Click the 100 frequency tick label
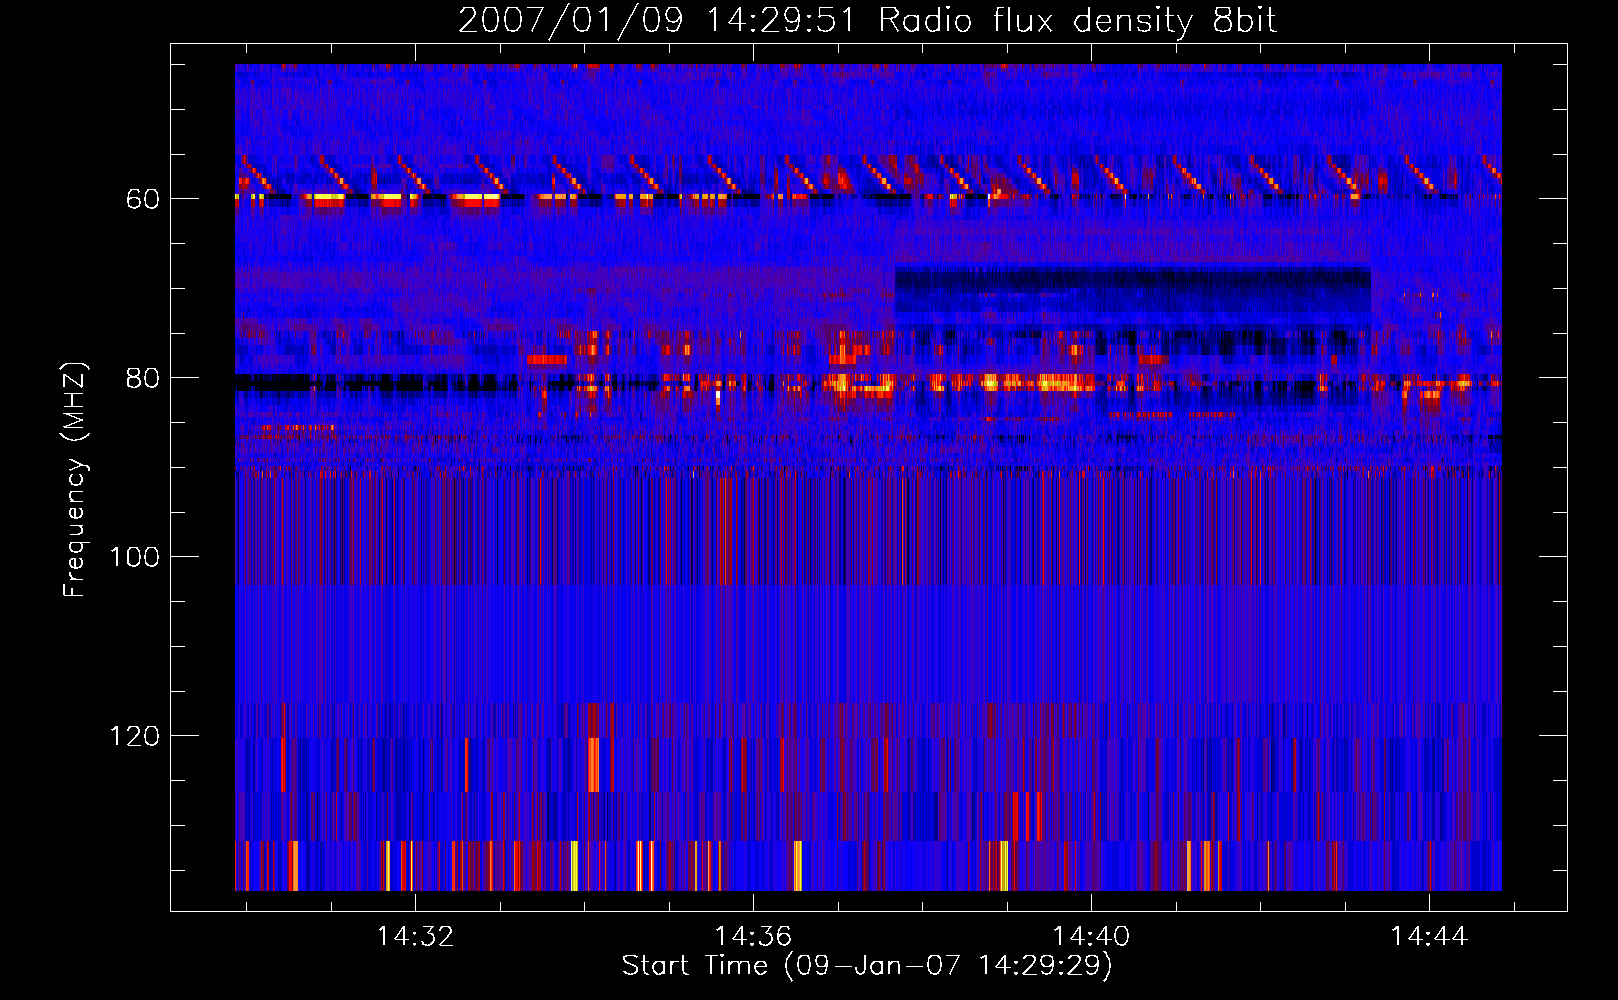Viewport: 1618px width, 1000px height. (134, 557)
